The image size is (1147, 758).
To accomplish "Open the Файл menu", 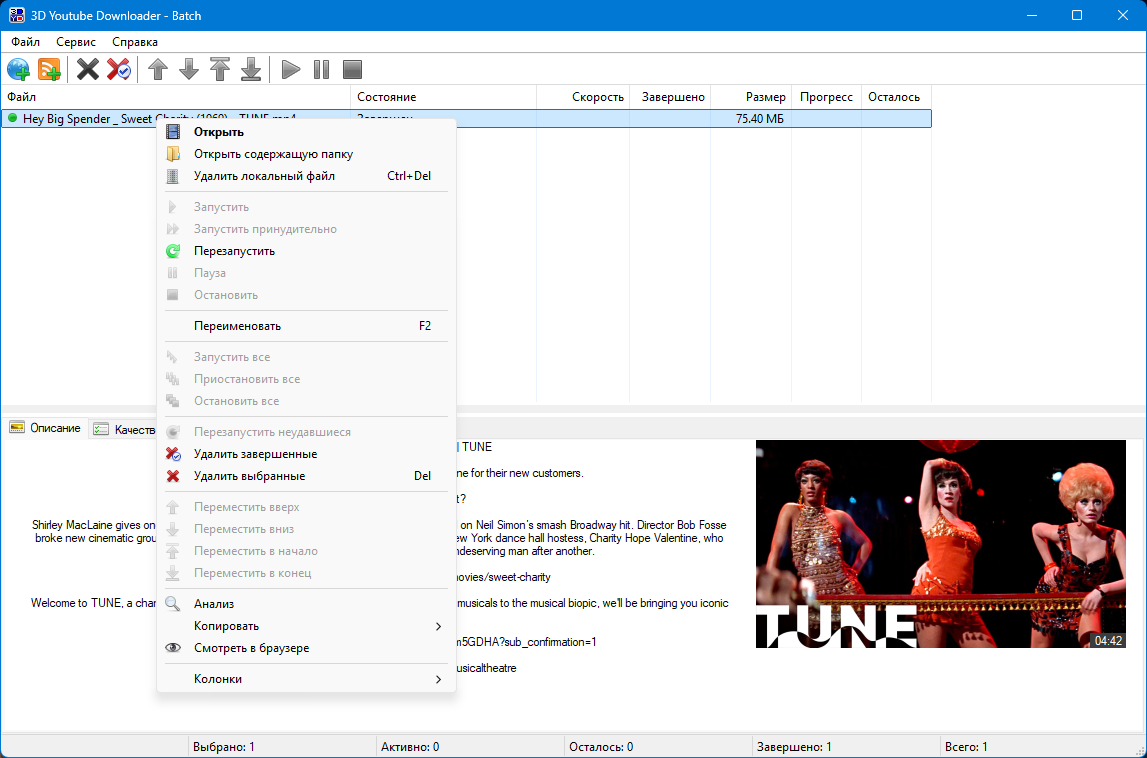I will 26,42.
